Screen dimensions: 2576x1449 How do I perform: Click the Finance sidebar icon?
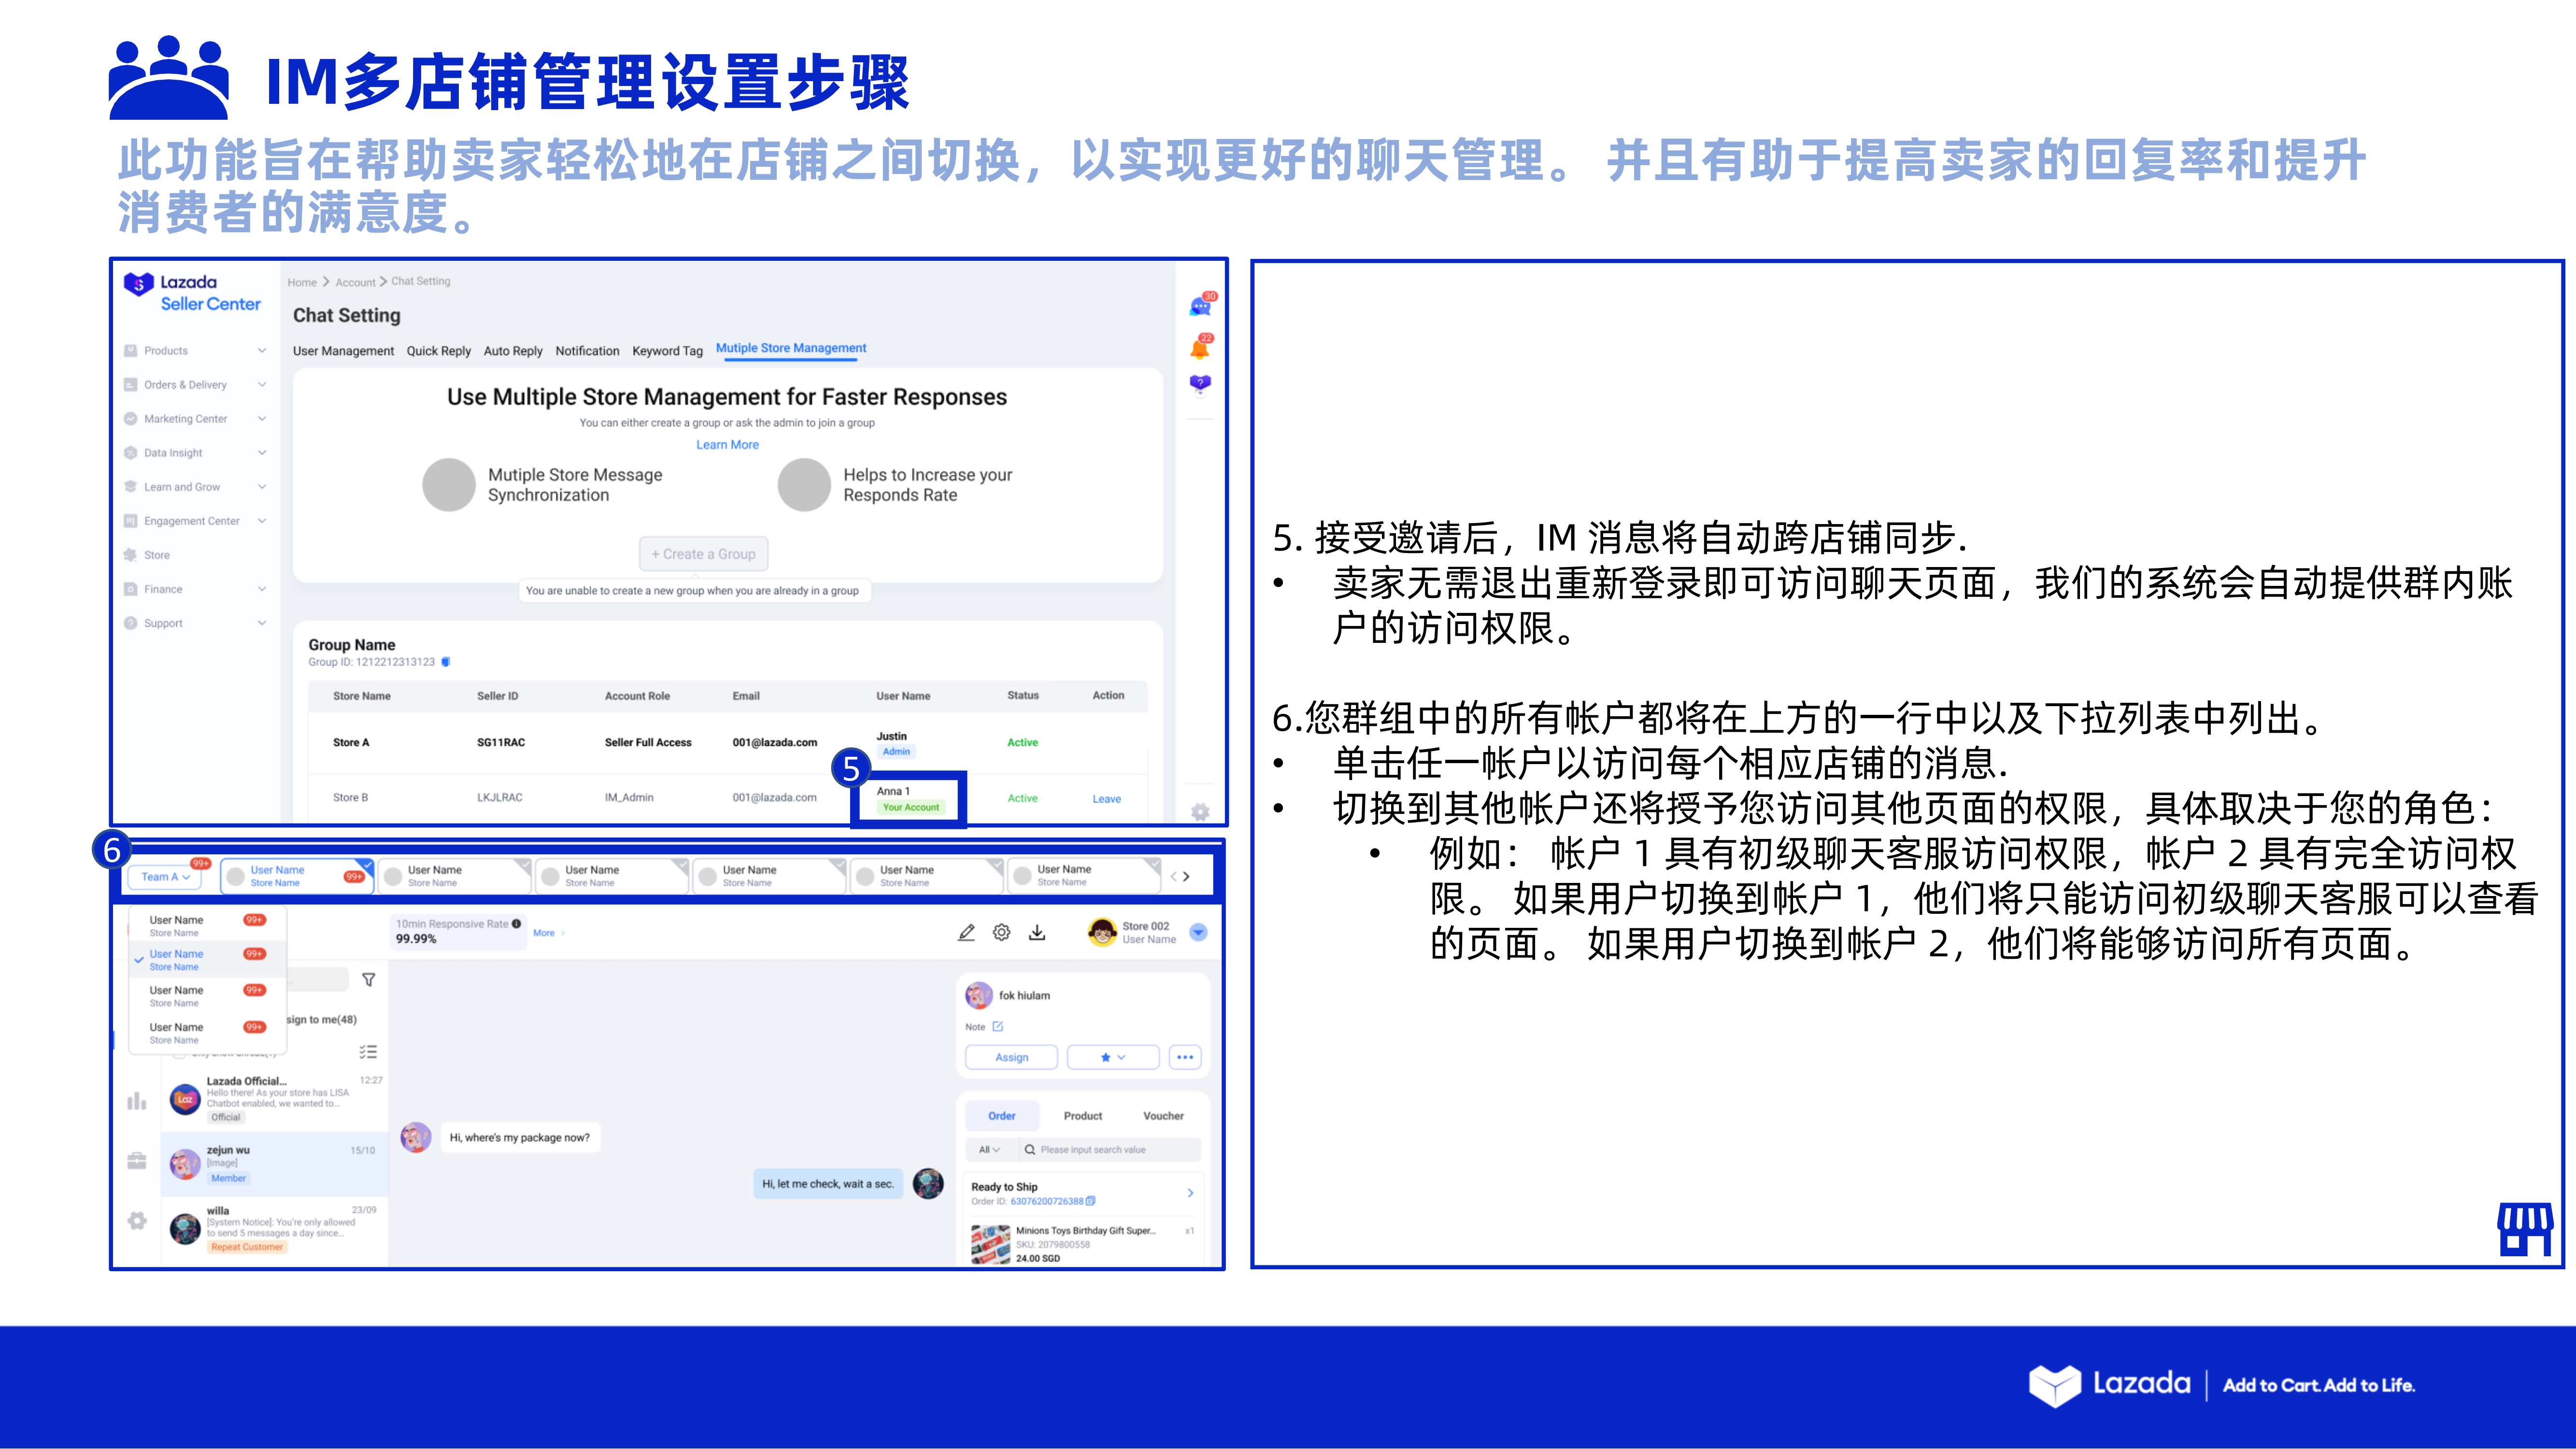point(131,589)
